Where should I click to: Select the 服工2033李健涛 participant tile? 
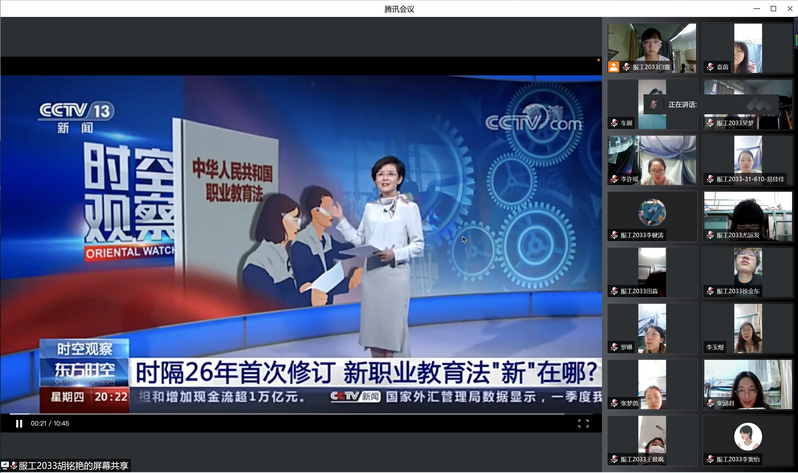click(652, 216)
